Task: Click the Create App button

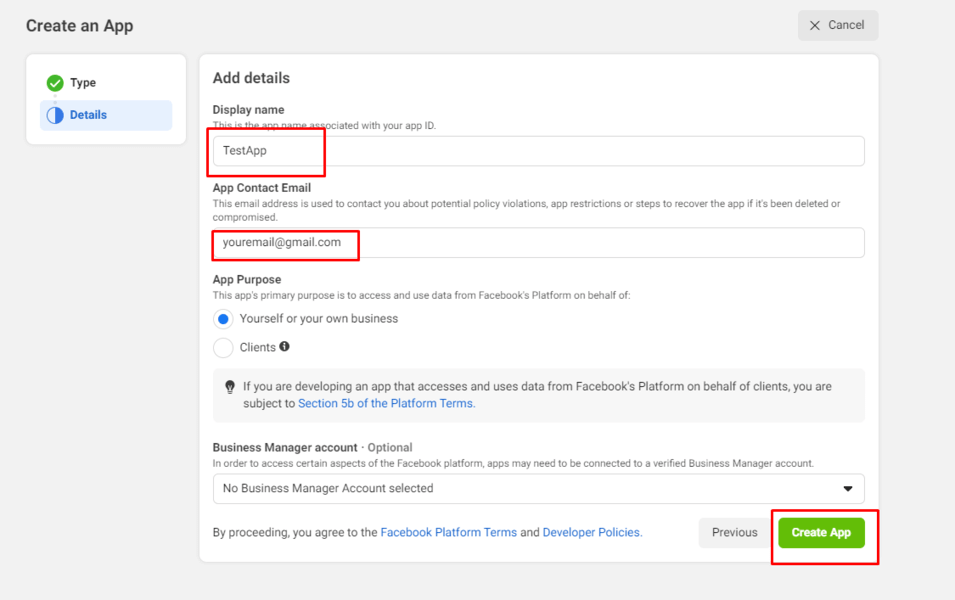Action: pyautogui.click(x=821, y=532)
